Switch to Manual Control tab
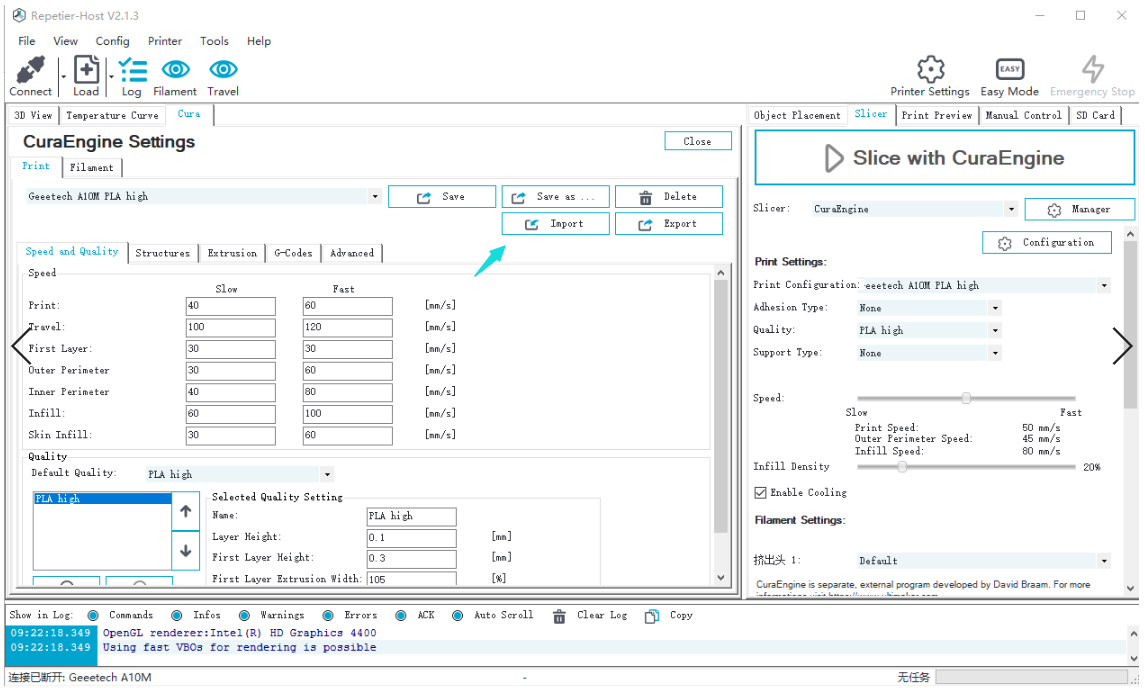Viewport: 1145px width, 688px height. [x=1023, y=115]
